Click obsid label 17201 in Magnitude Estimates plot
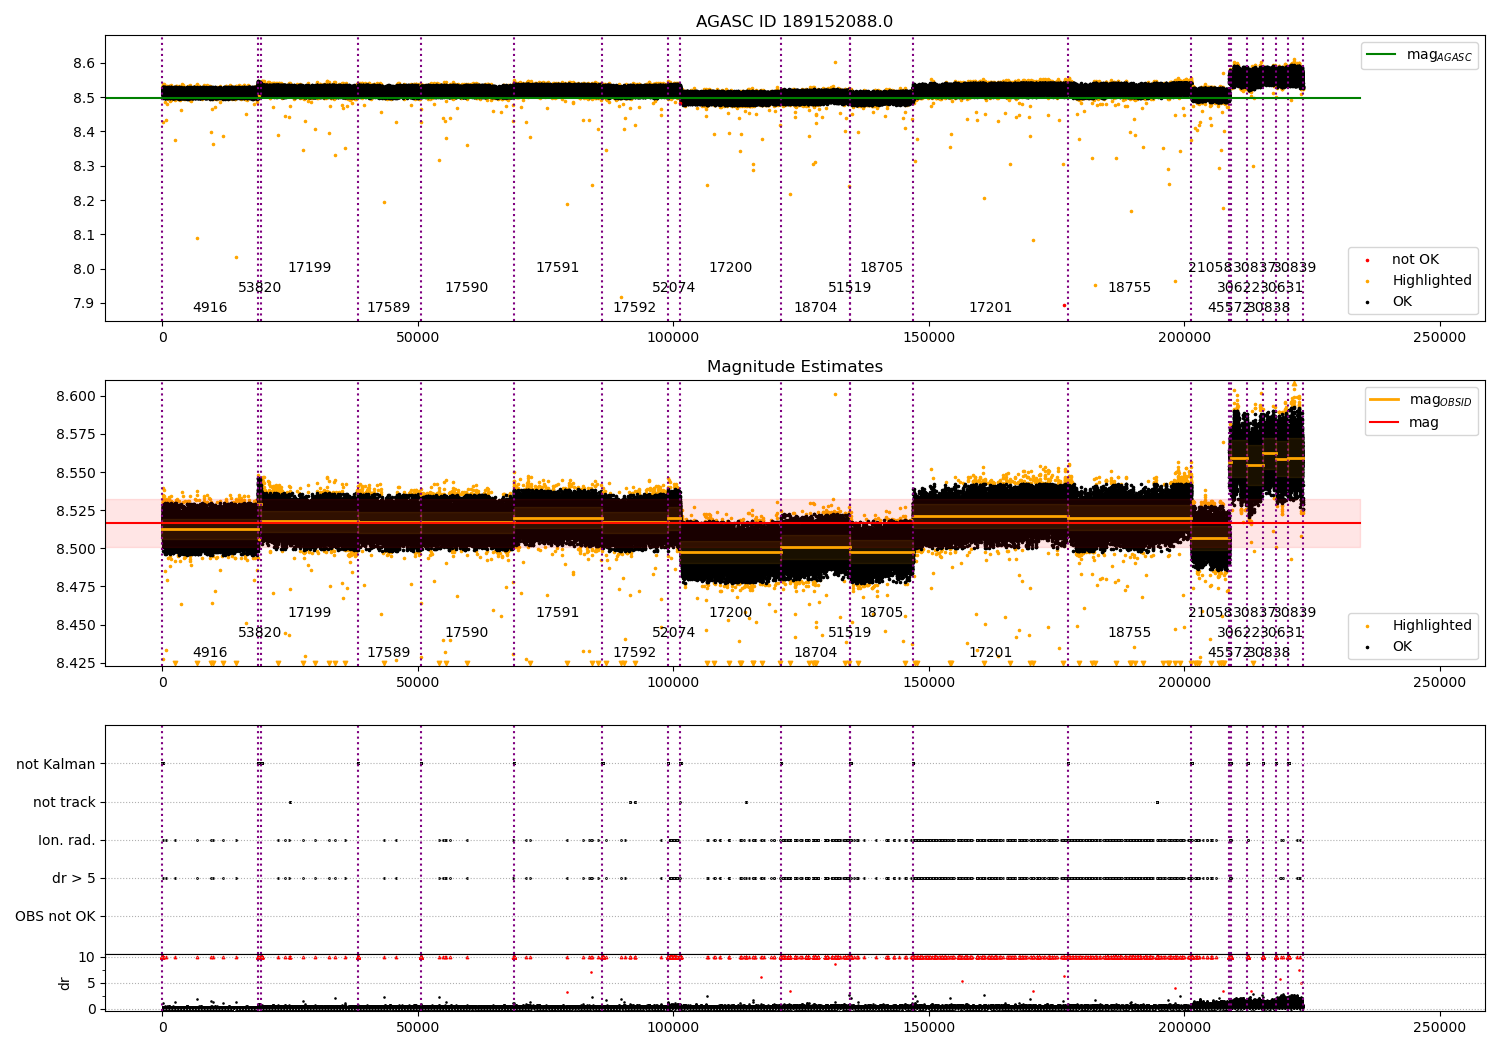Viewport: 1500px width, 1050px height. (x=991, y=653)
